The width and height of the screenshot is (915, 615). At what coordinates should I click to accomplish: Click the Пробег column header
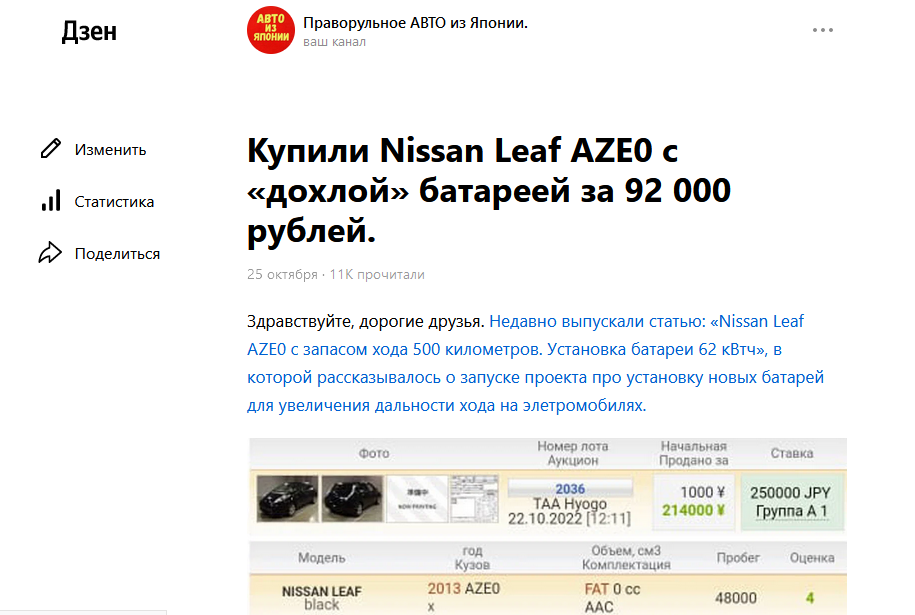click(738, 558)
